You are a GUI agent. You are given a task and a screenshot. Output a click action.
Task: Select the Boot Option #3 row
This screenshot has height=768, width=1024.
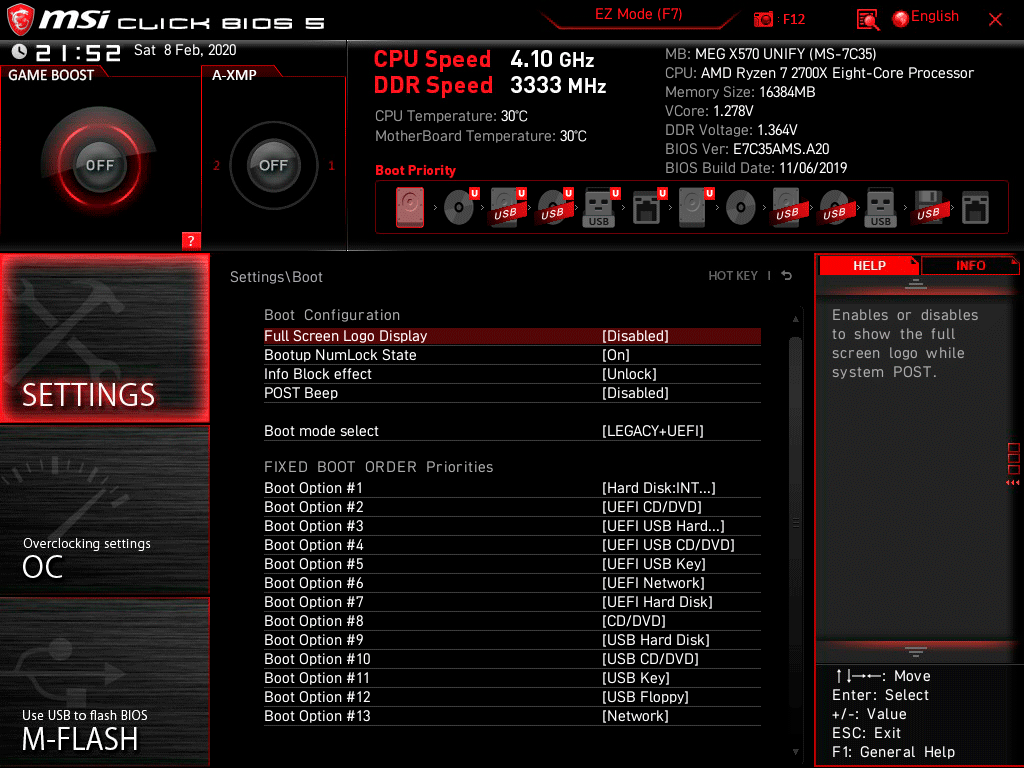pyautogui.click(x=512, y=526)
